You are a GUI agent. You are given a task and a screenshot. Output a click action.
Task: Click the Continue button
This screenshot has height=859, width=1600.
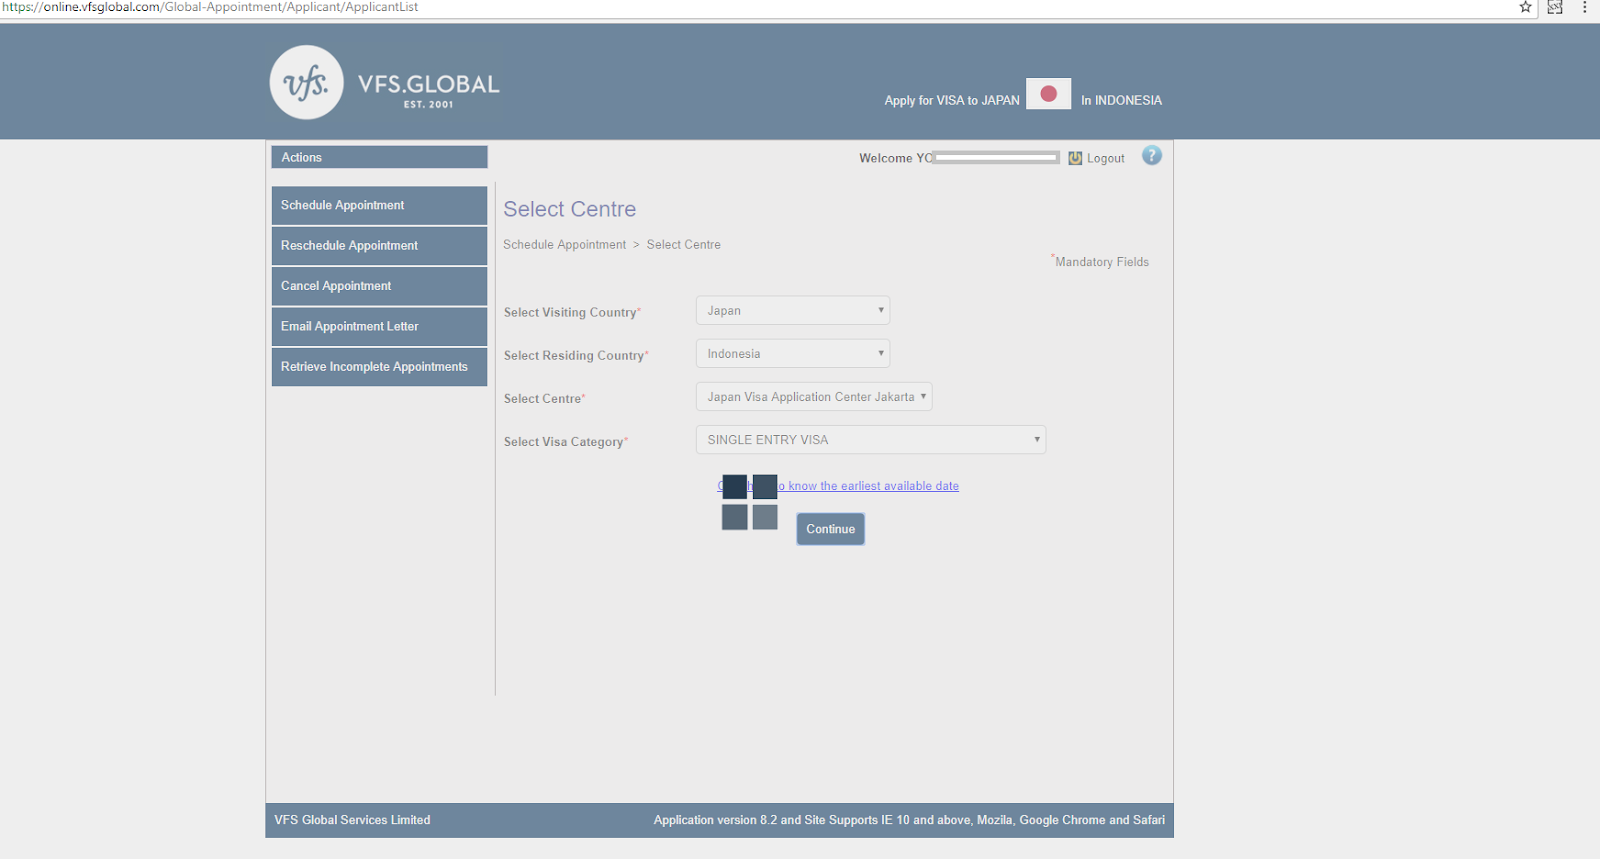(x=831, y=529)
